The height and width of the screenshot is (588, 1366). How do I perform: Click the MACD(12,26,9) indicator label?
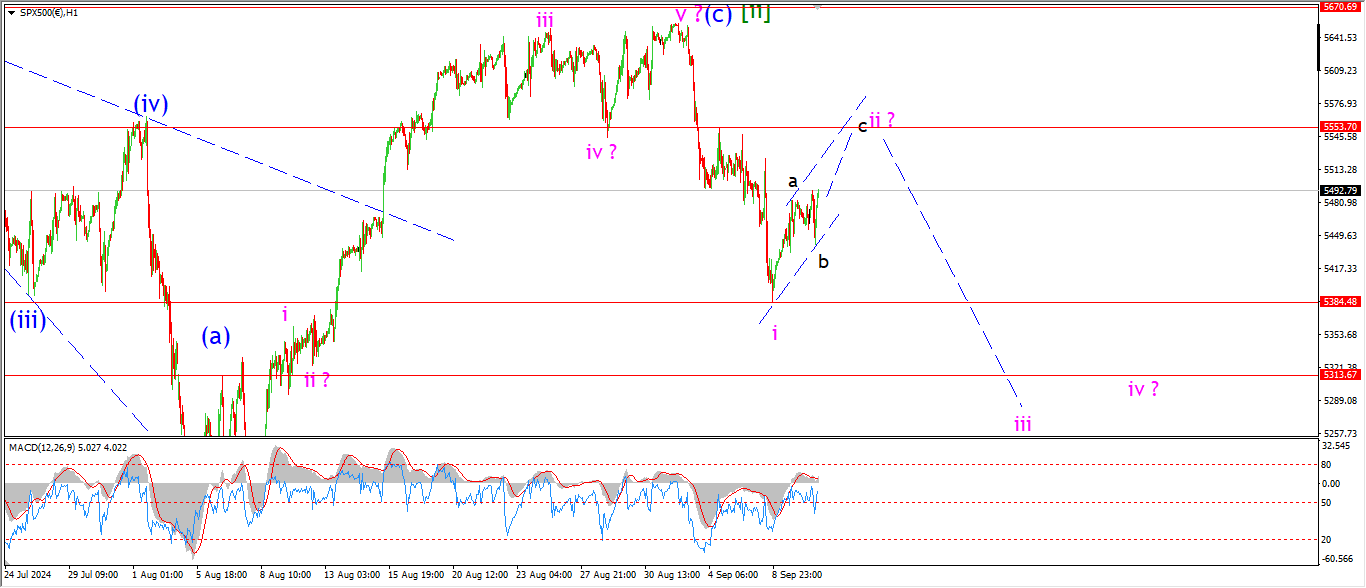(50, 446)
